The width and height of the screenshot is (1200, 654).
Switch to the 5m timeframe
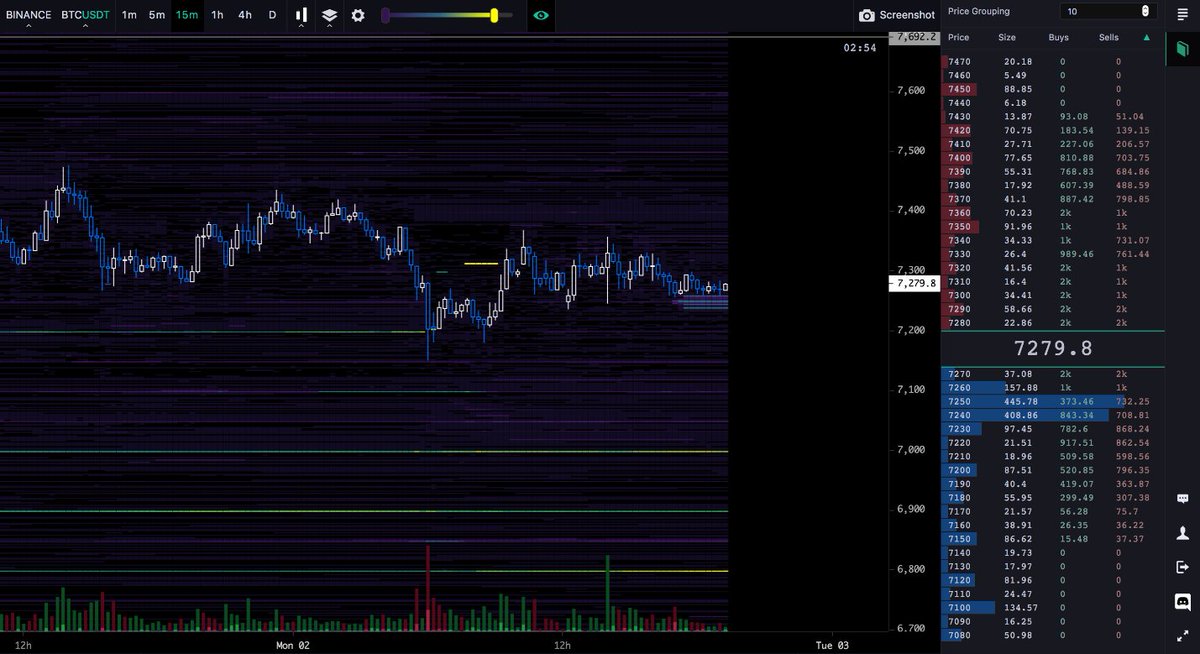(157, 15)
